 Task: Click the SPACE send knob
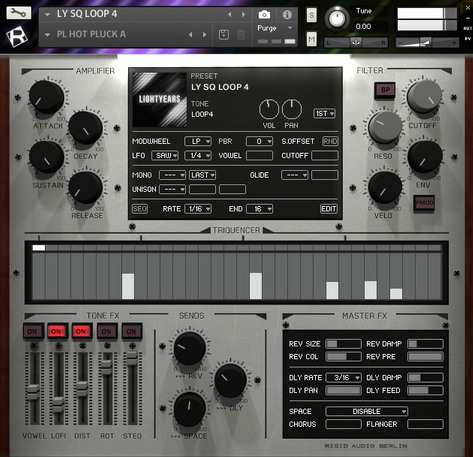tap(189, 409)
